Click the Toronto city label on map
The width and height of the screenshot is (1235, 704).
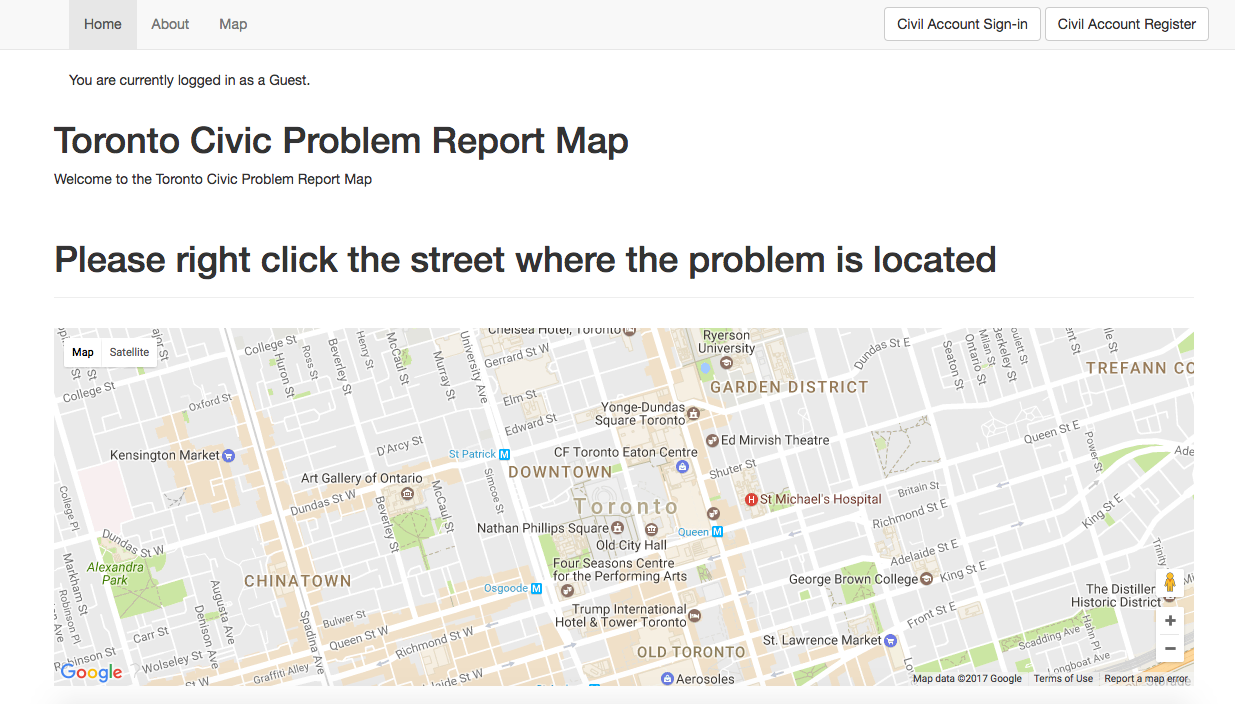tap(627, 507)
